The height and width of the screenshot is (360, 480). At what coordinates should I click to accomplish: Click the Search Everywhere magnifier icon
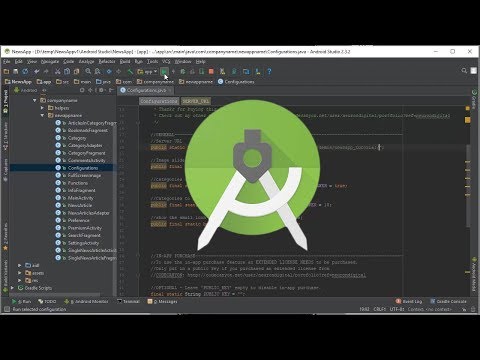click(x=464, y=71)
